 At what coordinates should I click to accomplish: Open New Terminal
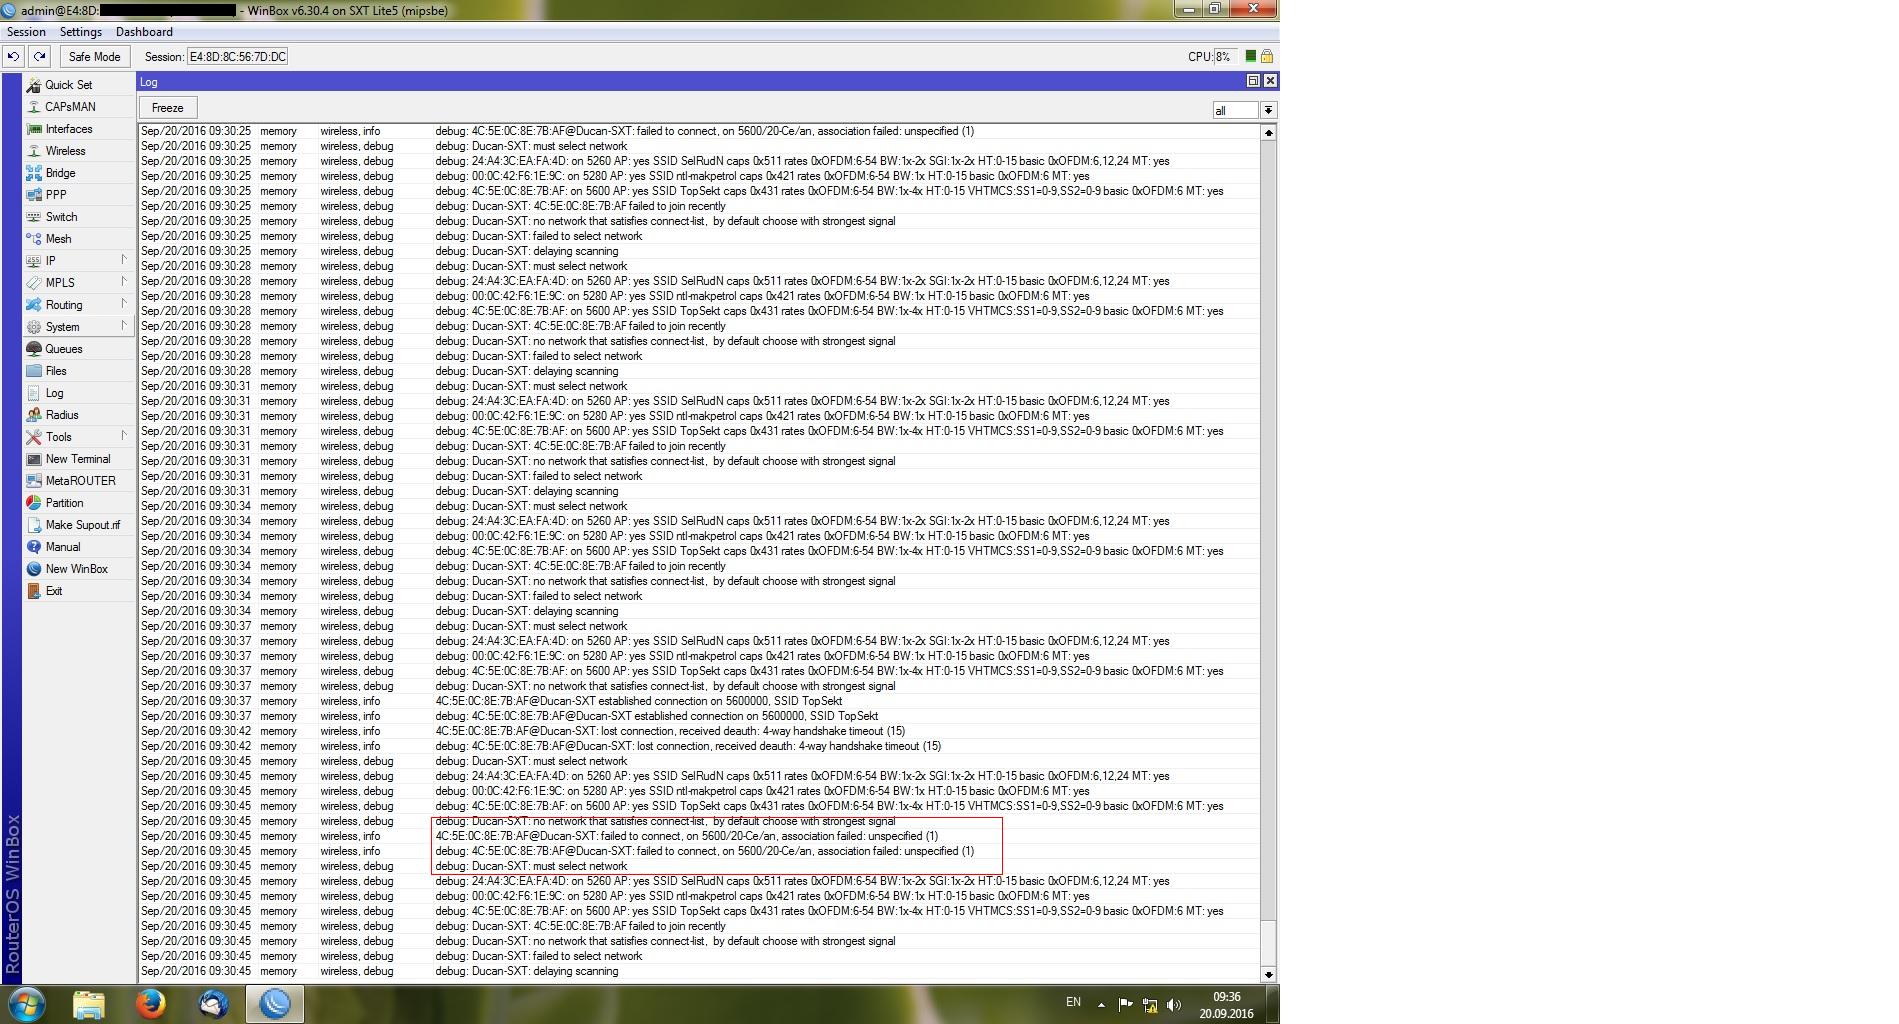click(x=77, y=459)
